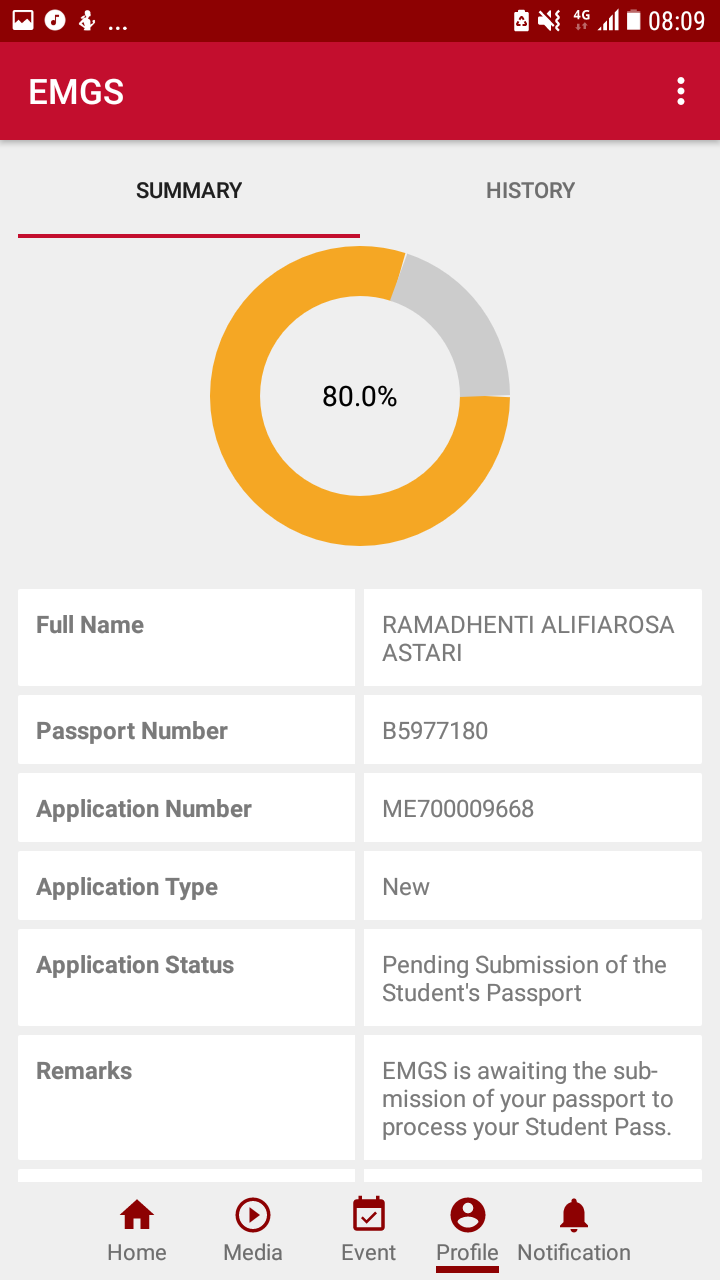Open the Media play icon

pyautogui.click(x=253, y=1215)
